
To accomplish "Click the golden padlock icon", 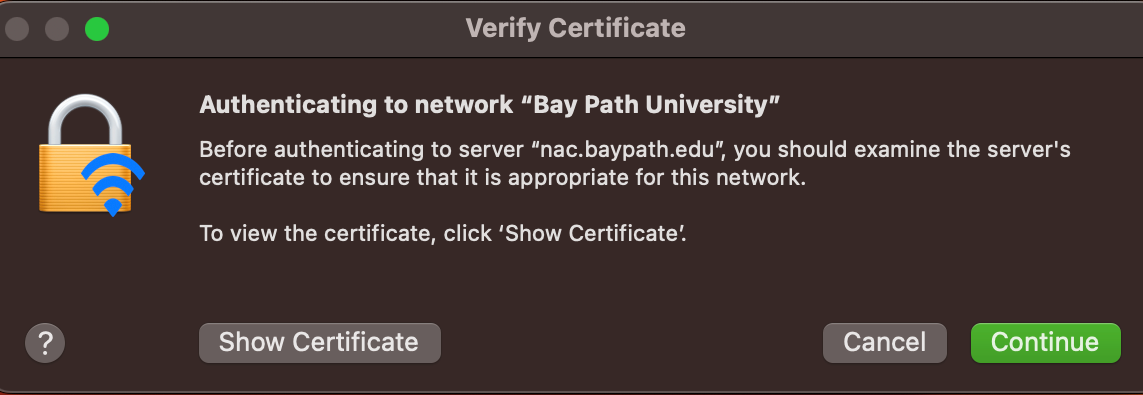I will [x=85, y=155].
